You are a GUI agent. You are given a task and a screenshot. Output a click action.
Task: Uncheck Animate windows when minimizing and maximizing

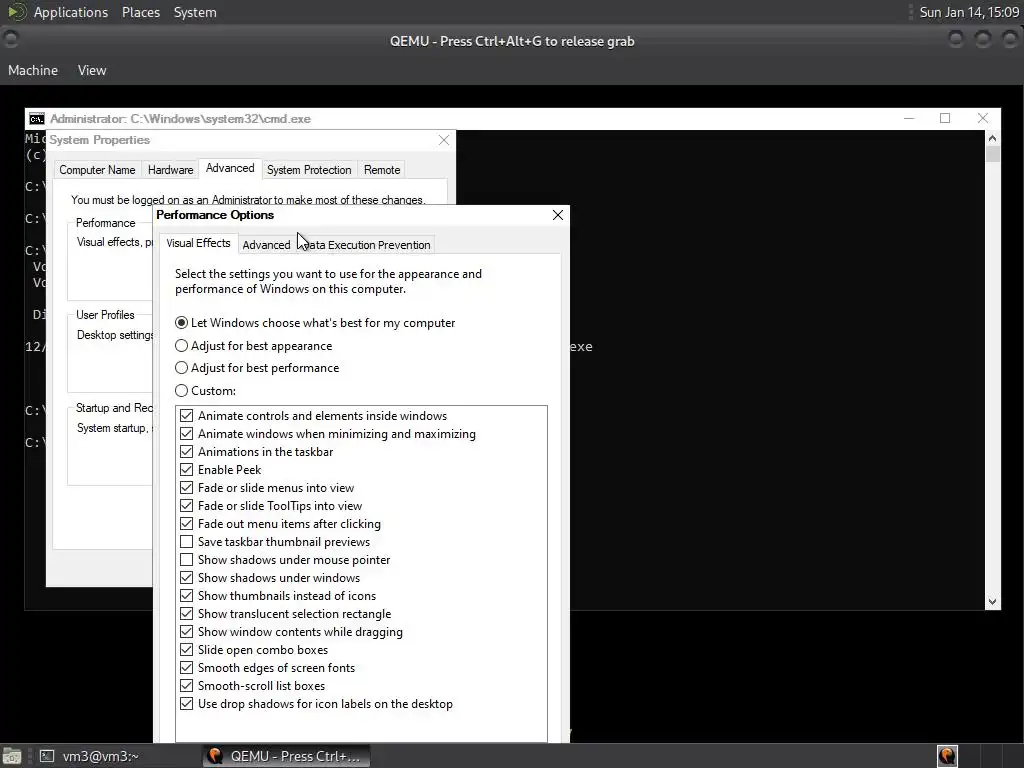[187, 434]
